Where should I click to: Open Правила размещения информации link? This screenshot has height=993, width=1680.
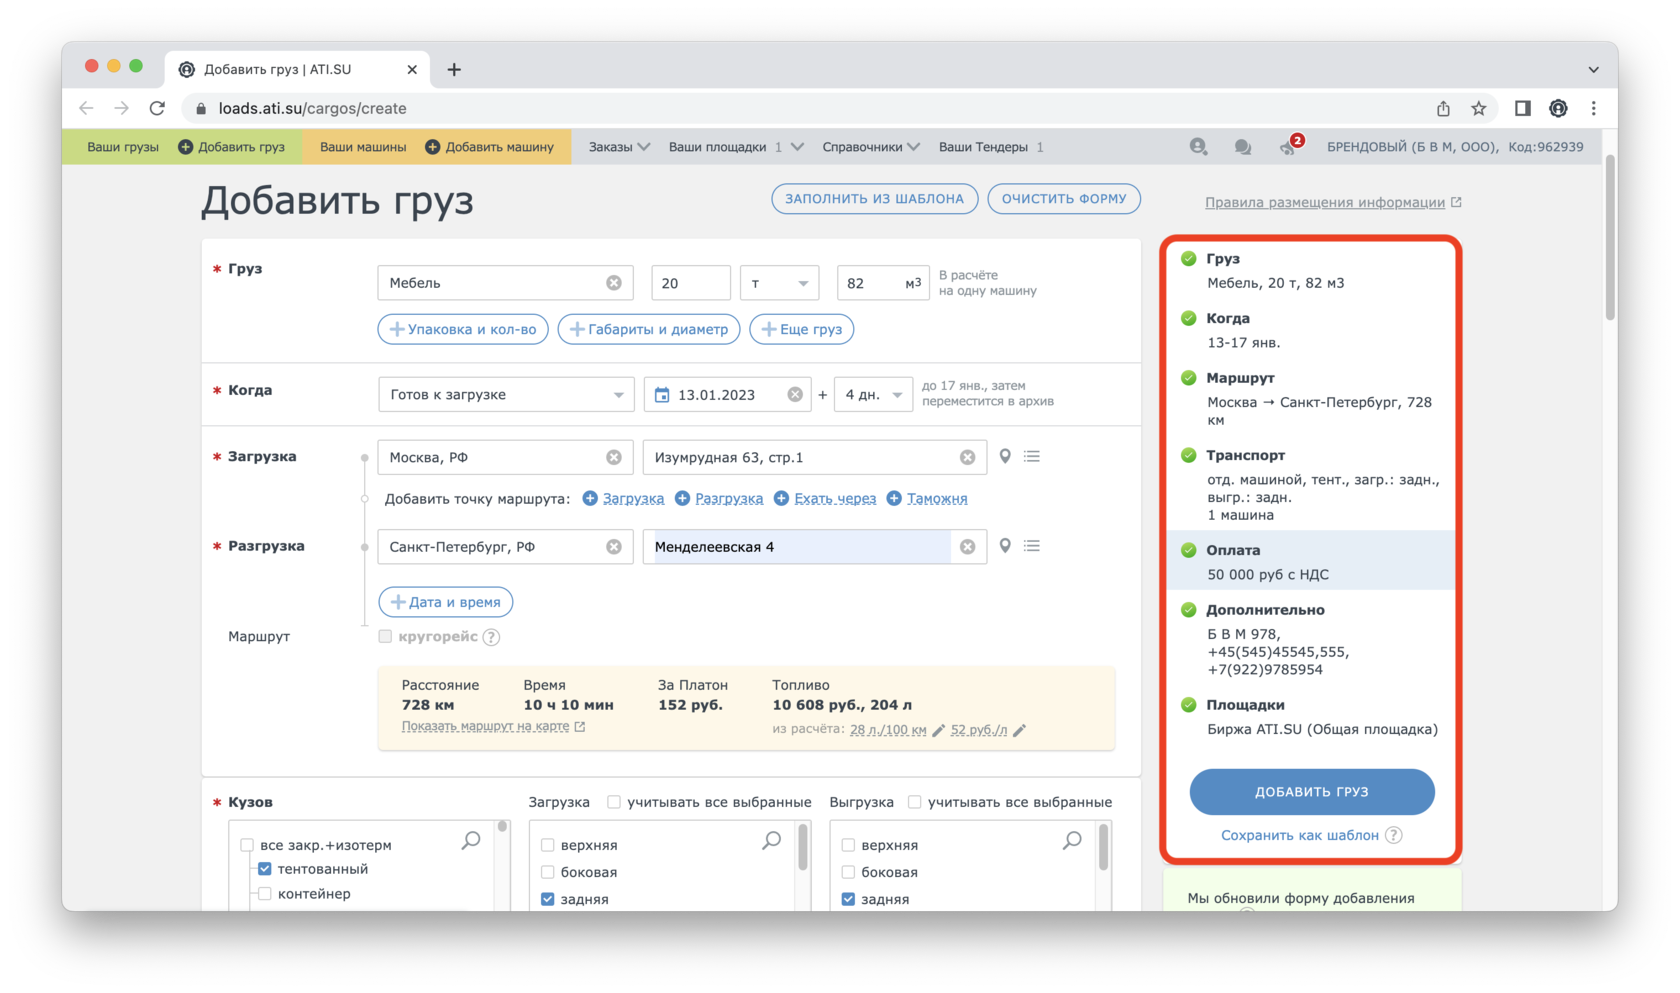(1333, 202)
